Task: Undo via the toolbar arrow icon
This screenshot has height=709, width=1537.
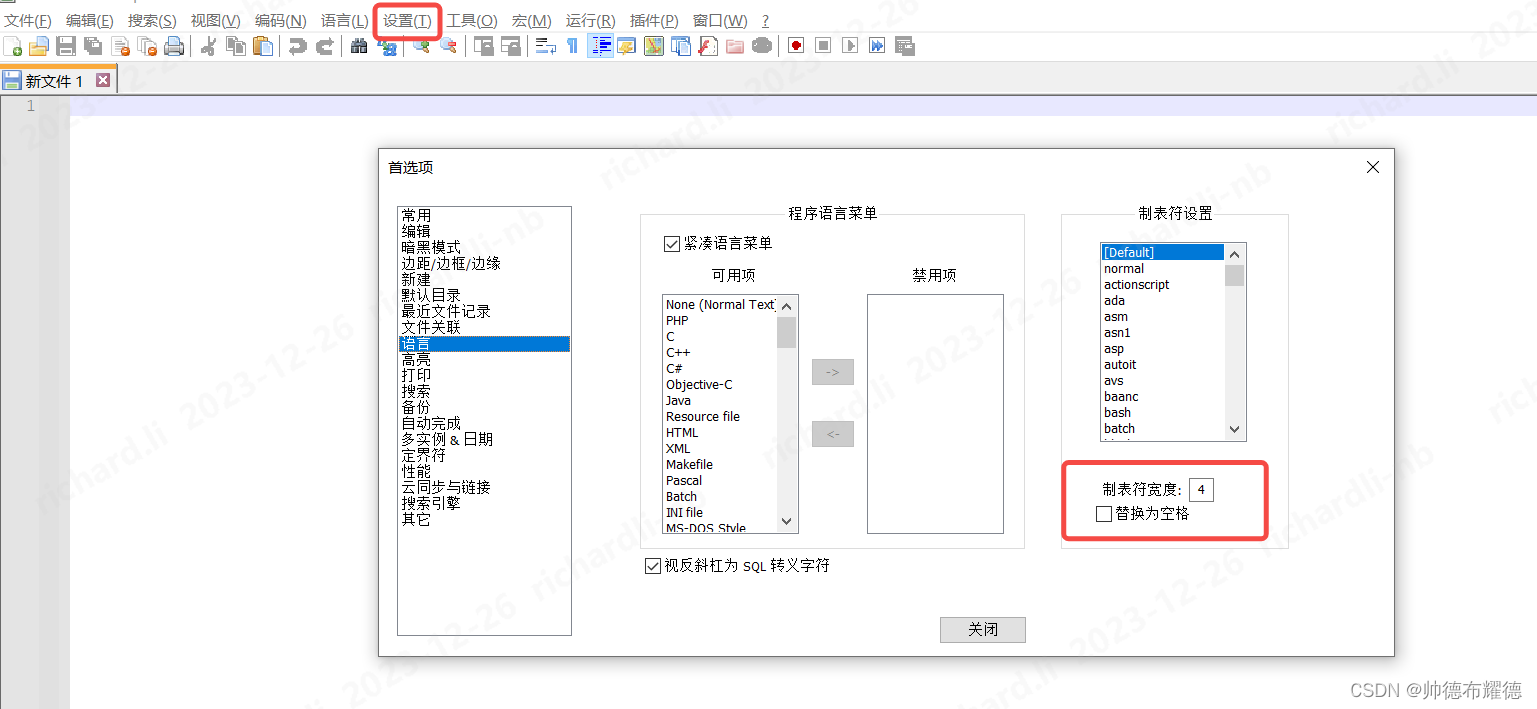Action: coord(295,46)
